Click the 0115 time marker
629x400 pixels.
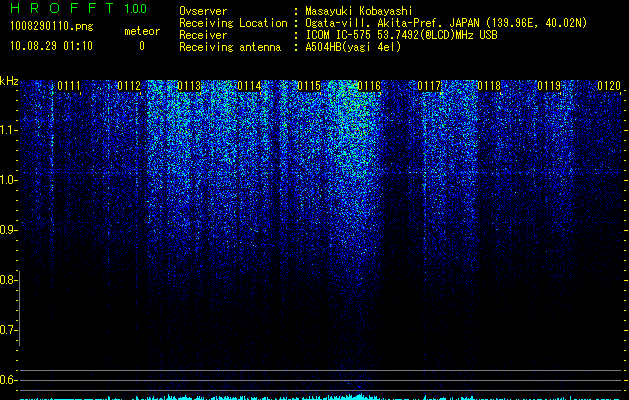[x=309, y=86]
